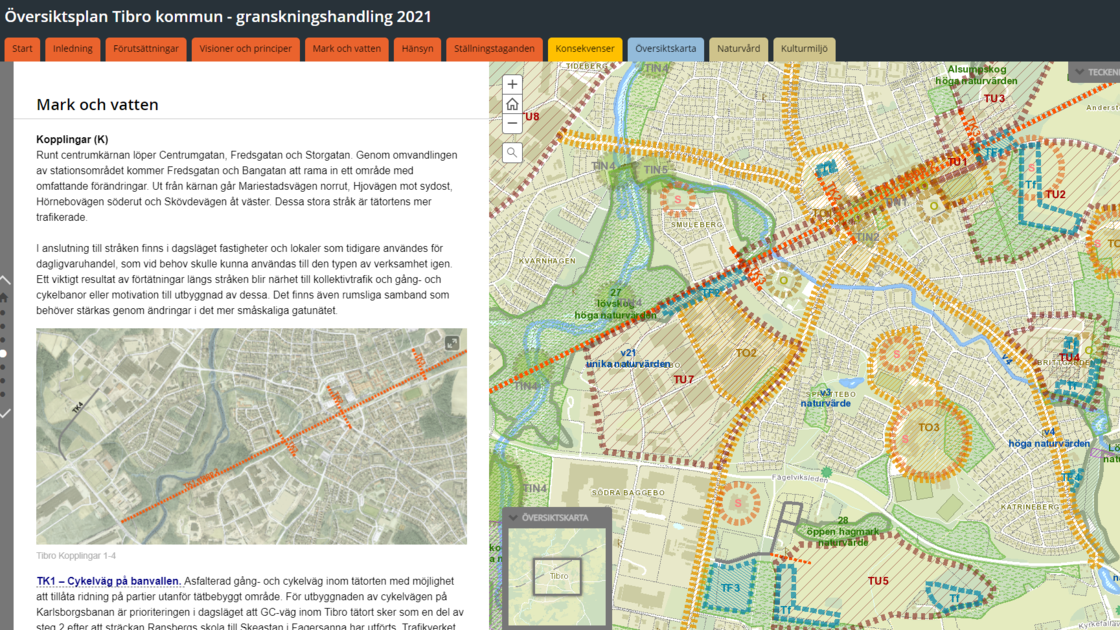Open the map search tool
The image size is (1120, 630).
tap(512, 153)
